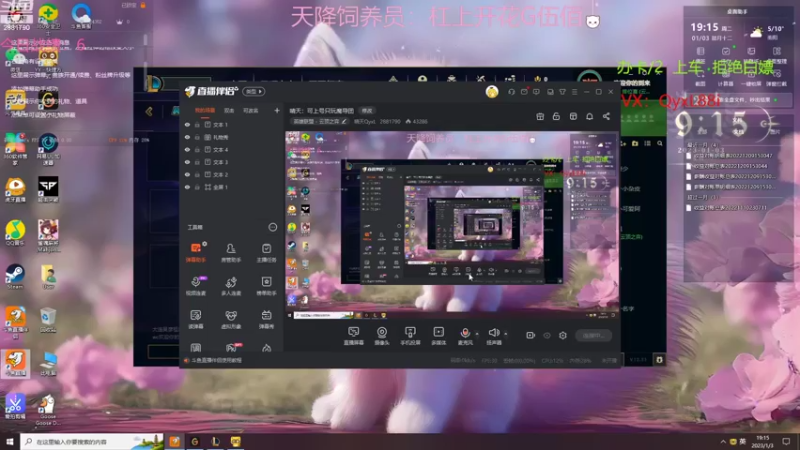The image size is (800, 450).
Task: Open stream settings gear icon
Action: click(x=563, y=335)
